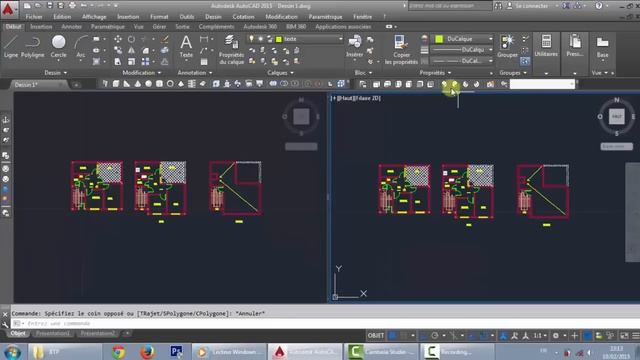The image size is (640, 360).
Task: Switch to Présentation1 layout tab
Action: tap(53, 333)
